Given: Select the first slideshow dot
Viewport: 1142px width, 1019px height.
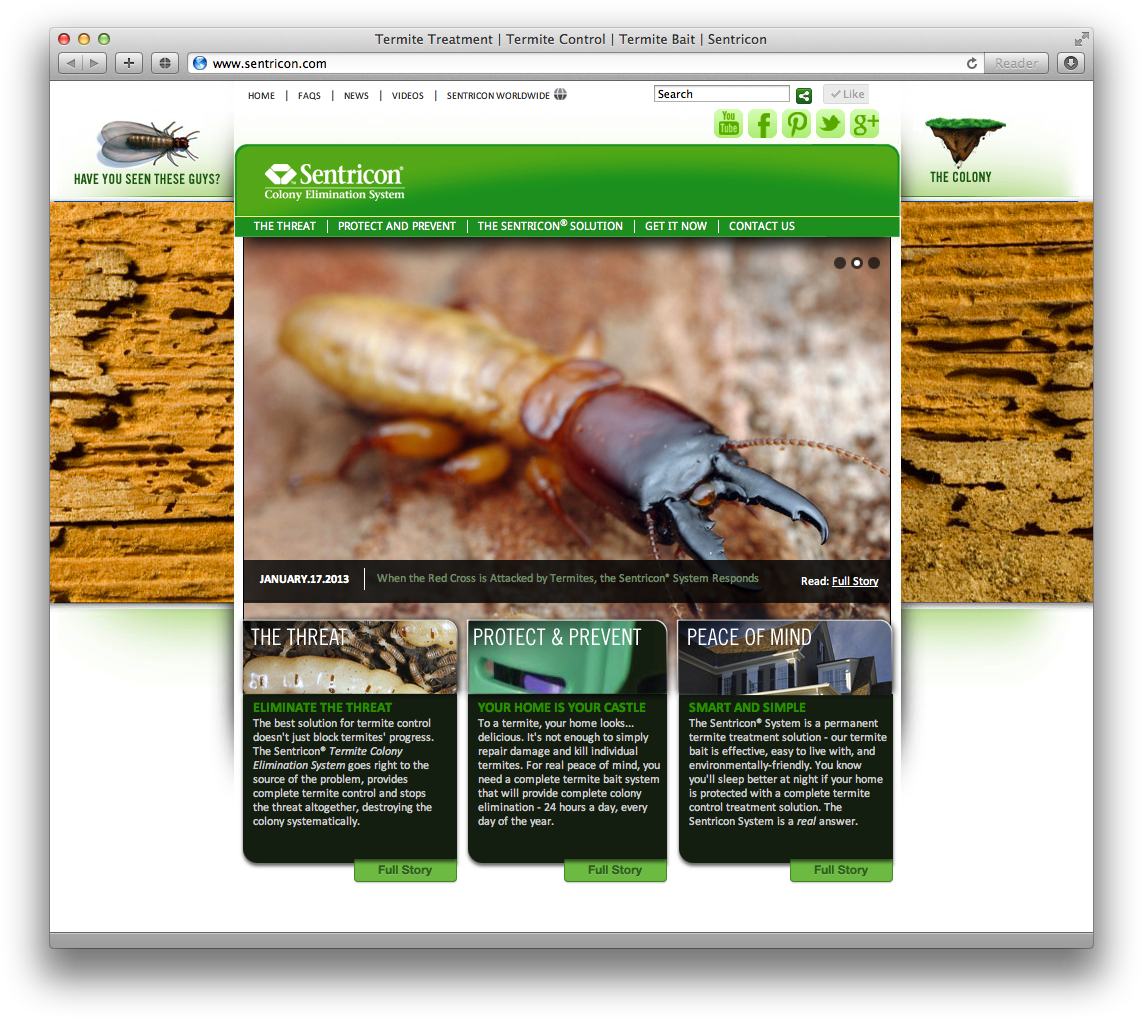Looking at the screenshot, I should [840, 263].
